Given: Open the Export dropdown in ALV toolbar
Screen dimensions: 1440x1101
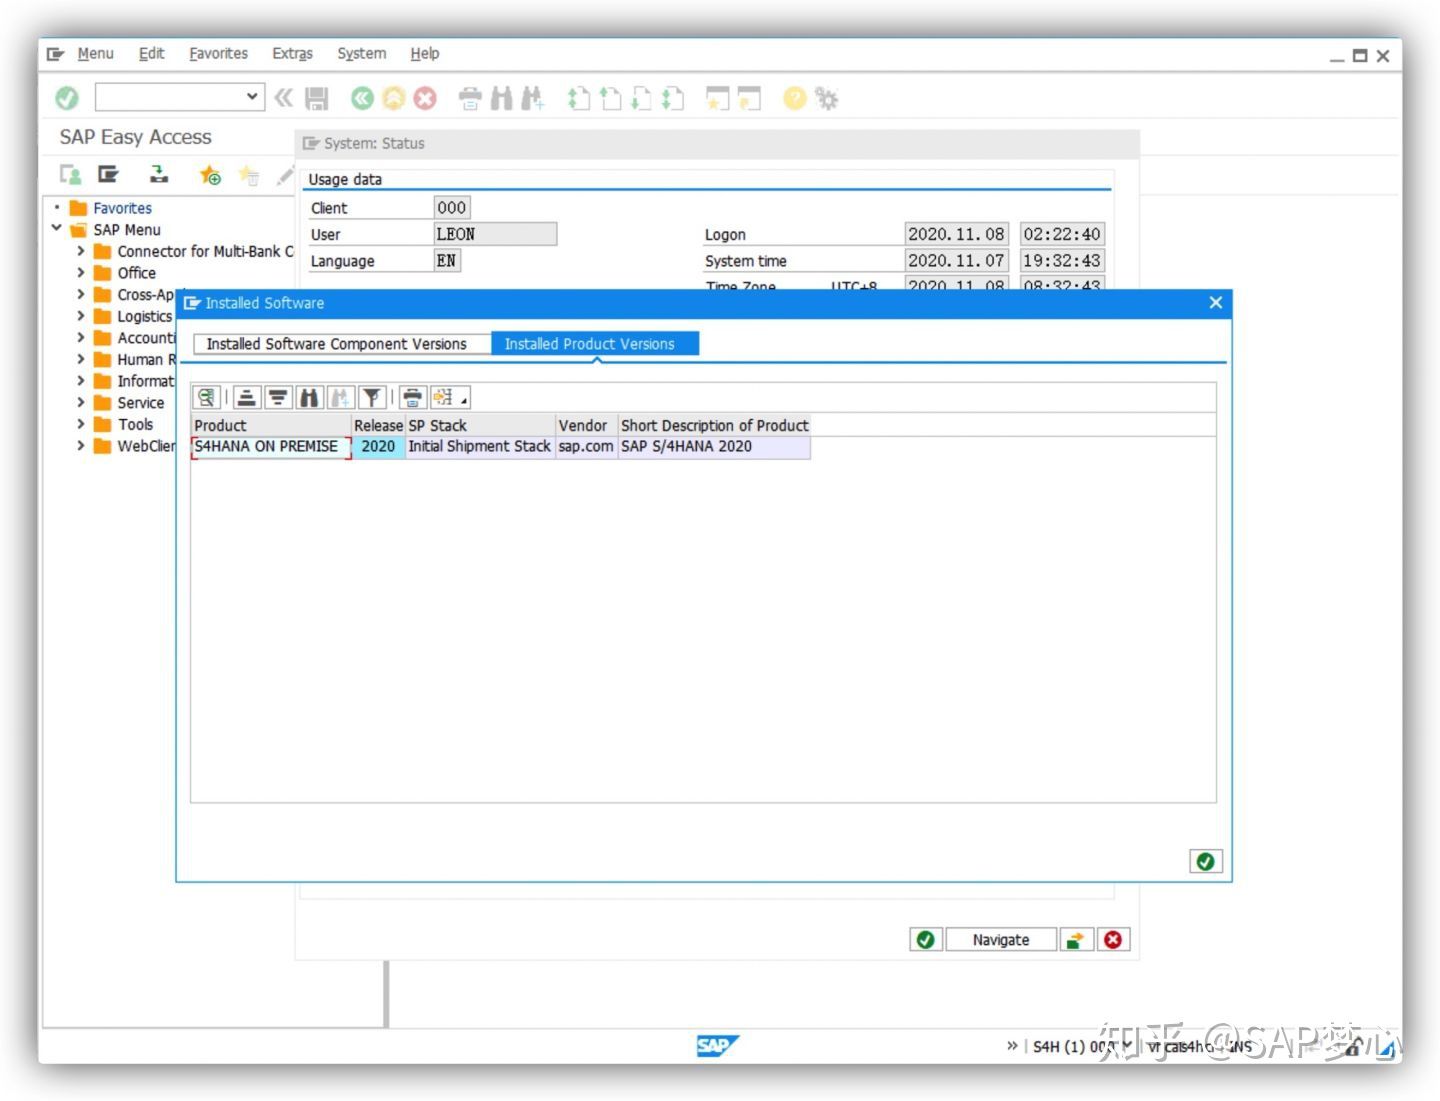Looking at the screenshot, I should [x=450, y=398].
